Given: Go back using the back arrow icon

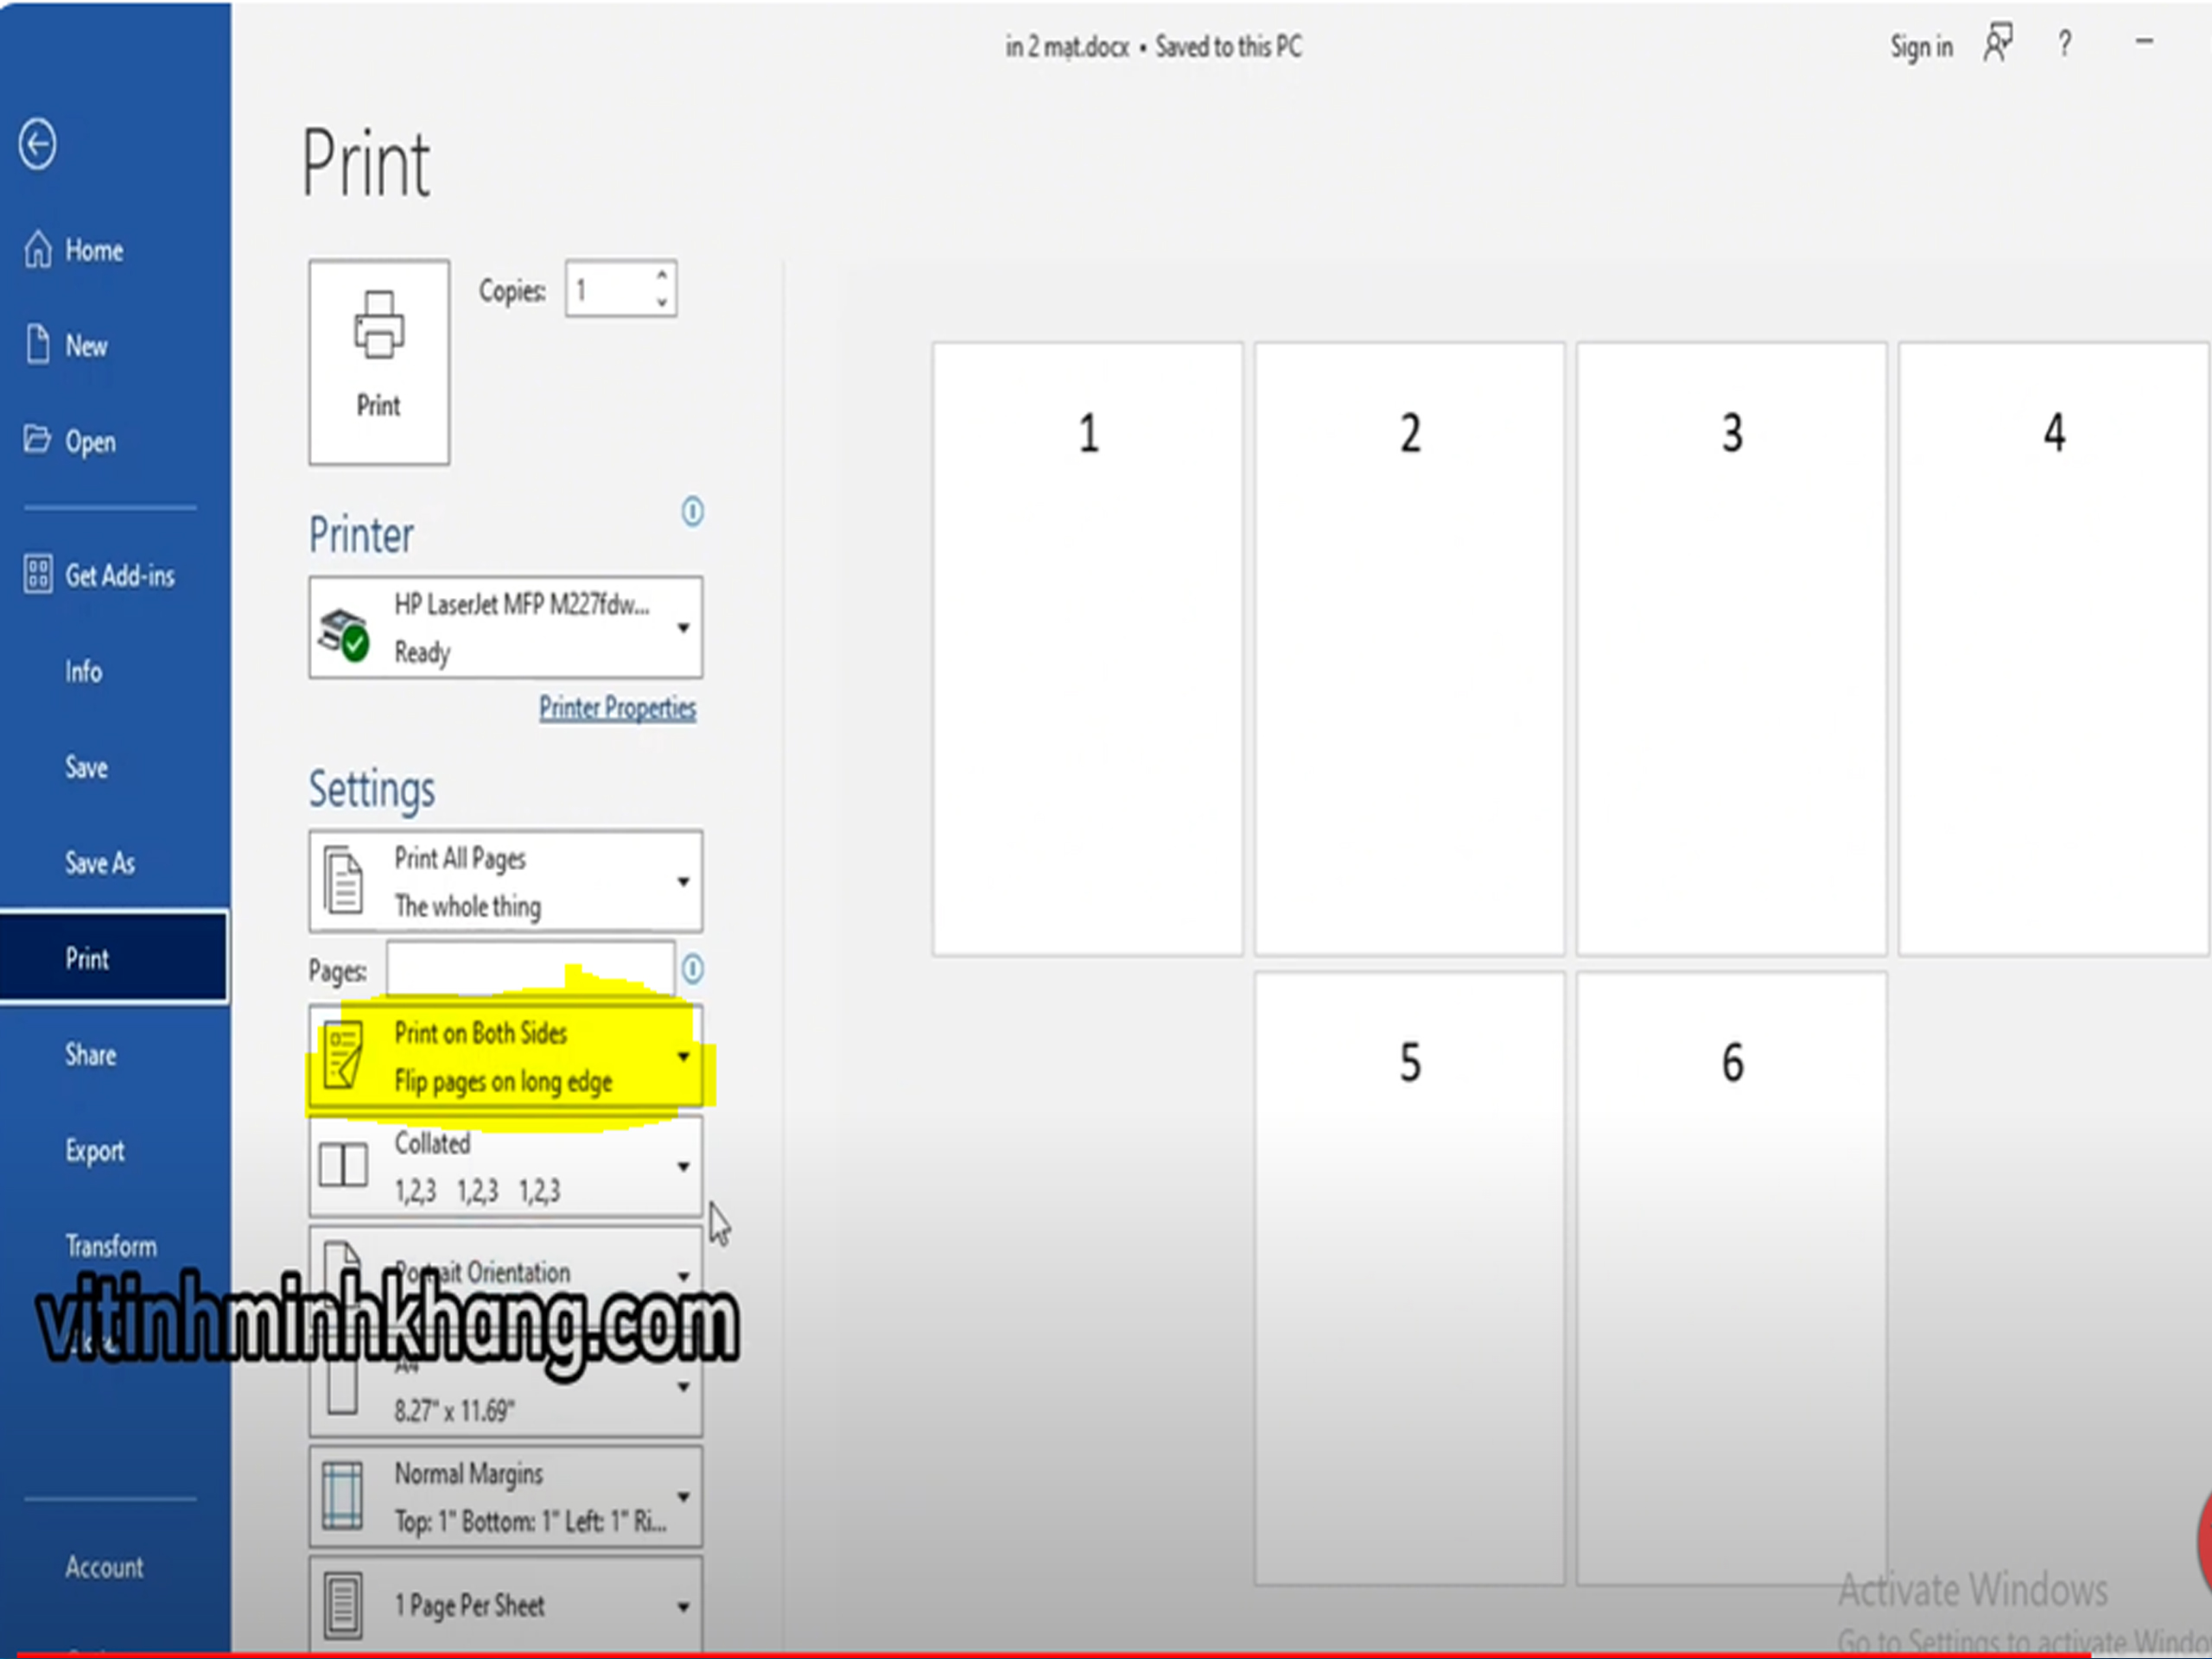Looking at the screenshot, I should tap(38, 145).
